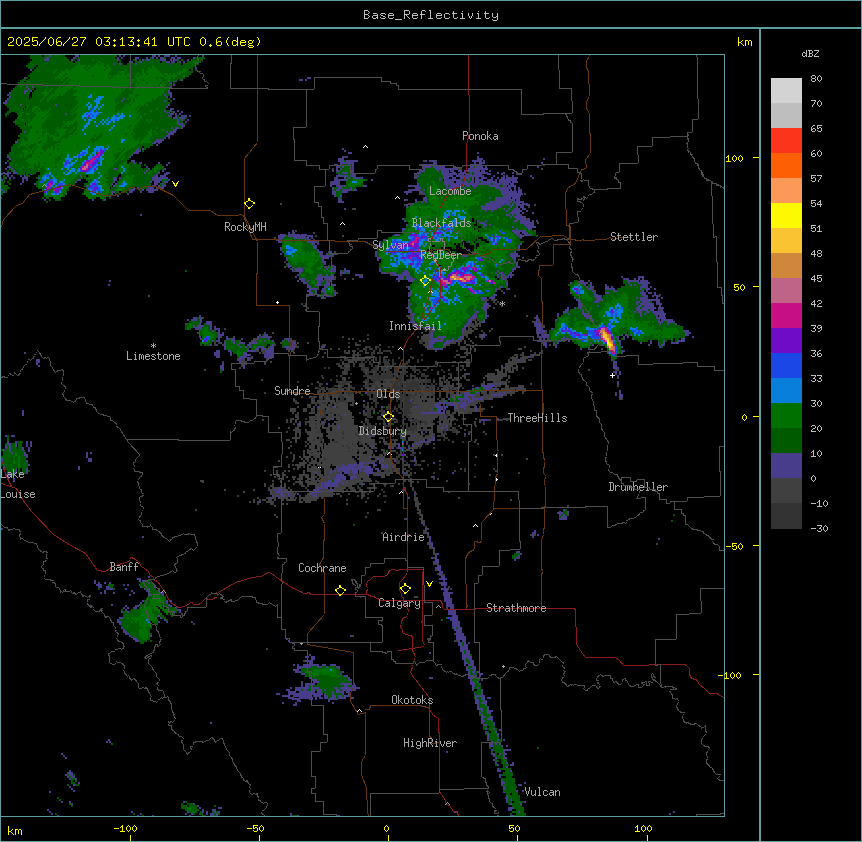Click the Didsbury city label
Viewport: 862px width, 842px height.
point(383,431)
